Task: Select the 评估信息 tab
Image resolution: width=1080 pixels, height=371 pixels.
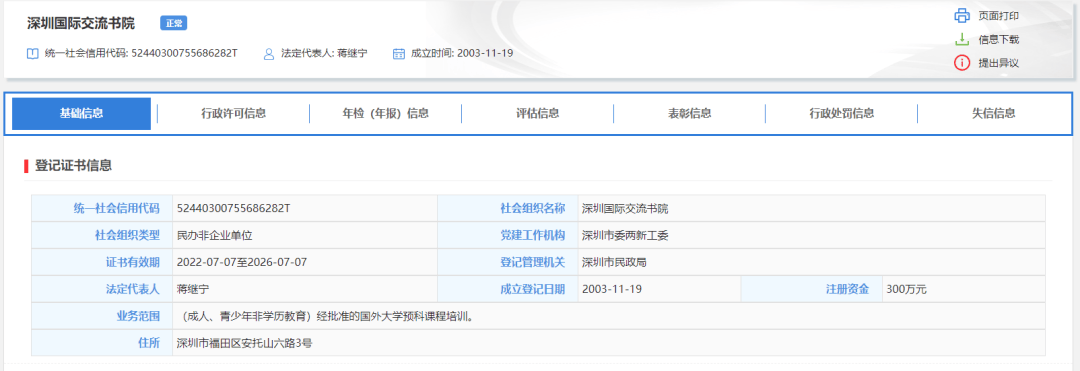Action: 537,114
